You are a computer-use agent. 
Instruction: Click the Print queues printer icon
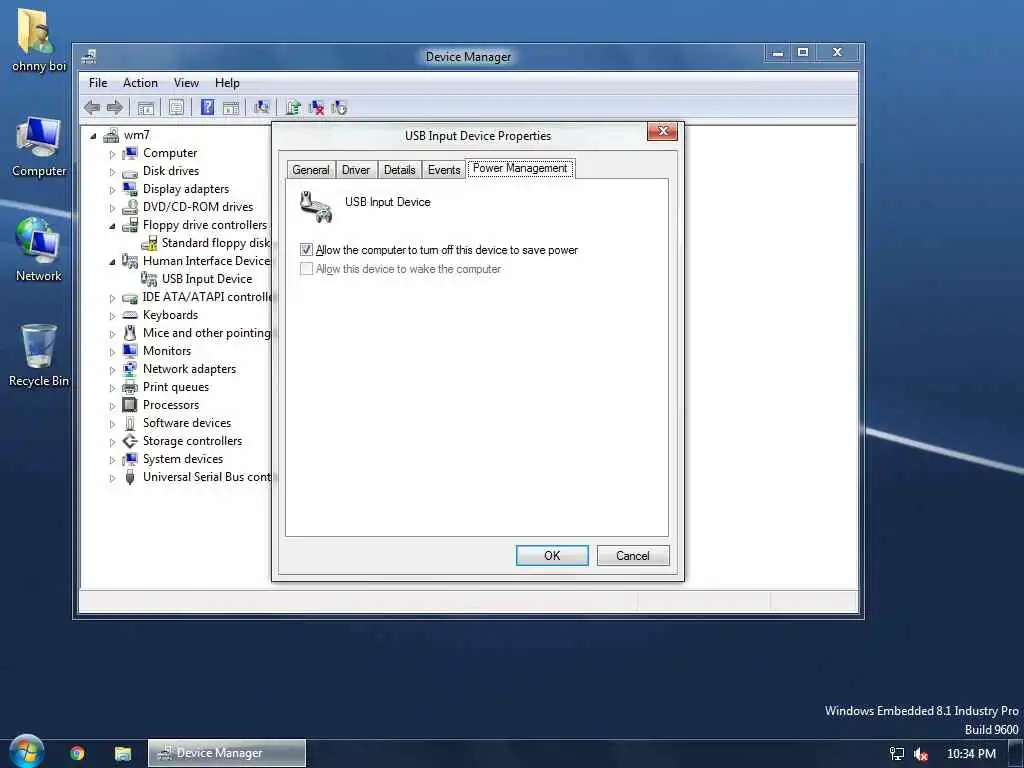click(130, 387)
